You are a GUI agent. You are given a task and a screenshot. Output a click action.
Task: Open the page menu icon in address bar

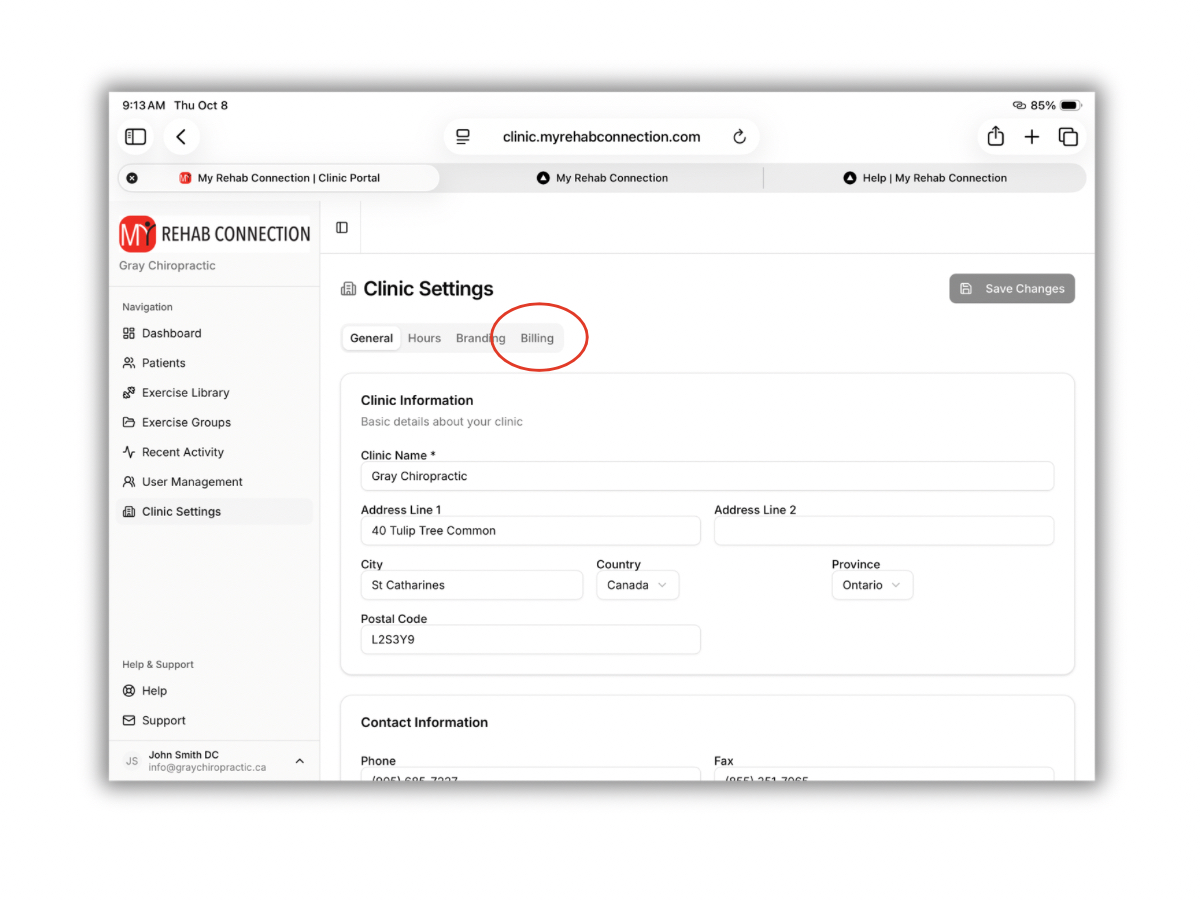463,137
